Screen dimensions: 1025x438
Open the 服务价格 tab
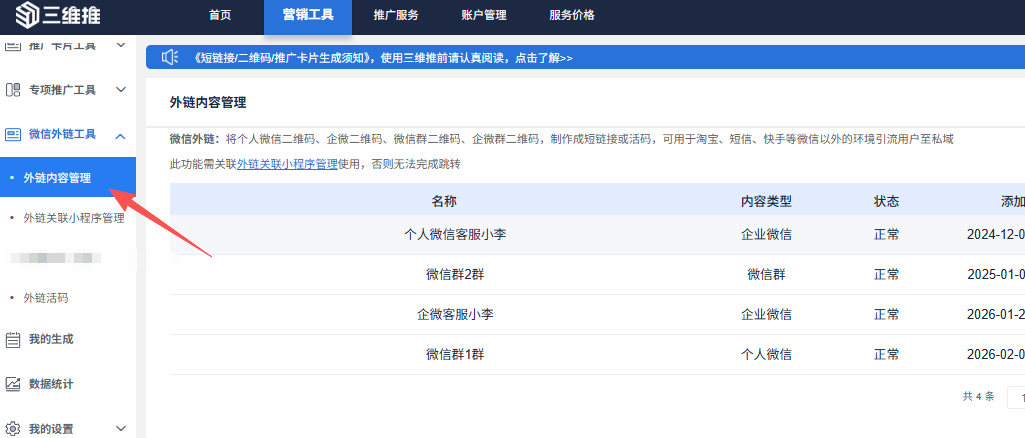(572, 16)
